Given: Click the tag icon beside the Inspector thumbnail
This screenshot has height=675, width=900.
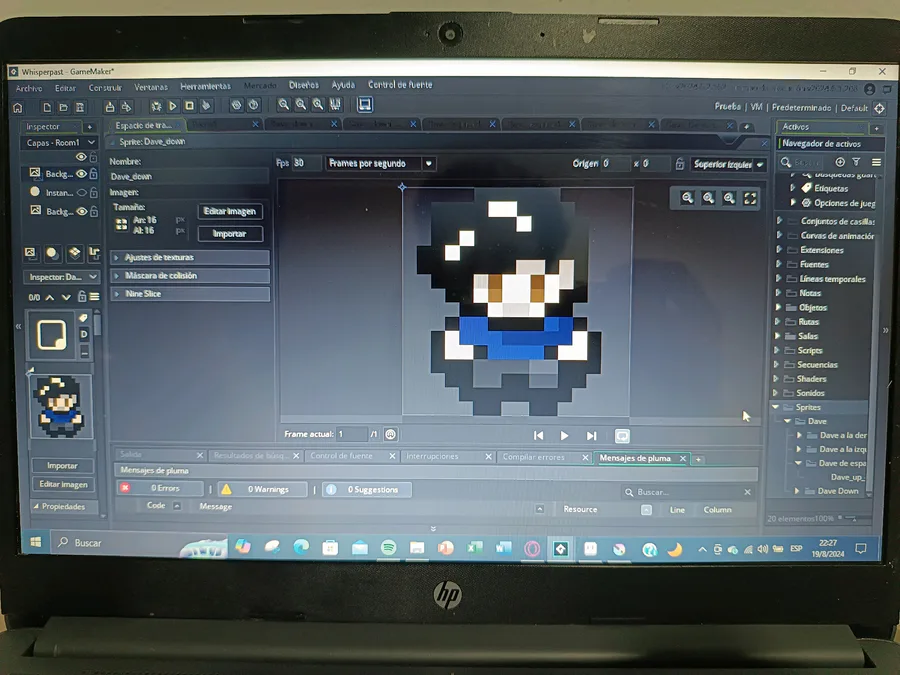Looking at the screenshot, I should [84, 317].
